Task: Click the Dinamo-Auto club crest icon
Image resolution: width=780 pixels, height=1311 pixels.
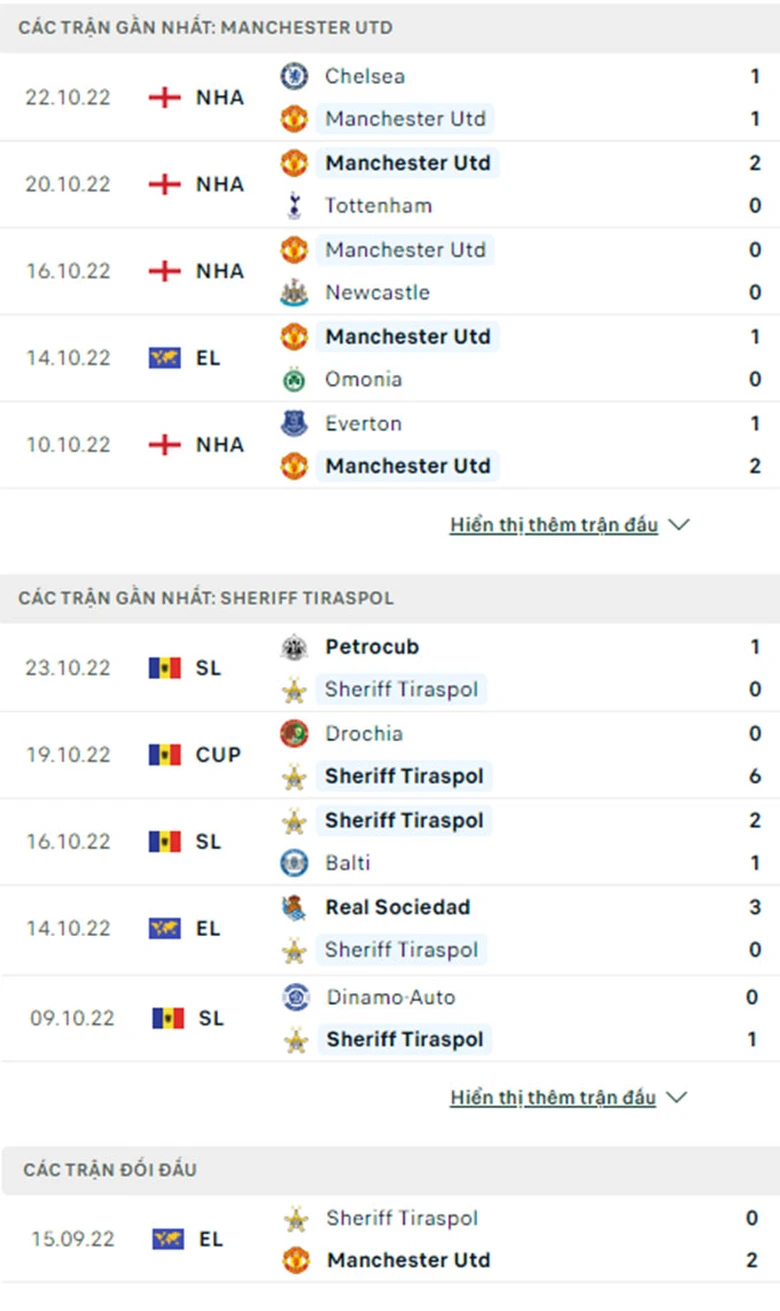Action: coord(295,997)
